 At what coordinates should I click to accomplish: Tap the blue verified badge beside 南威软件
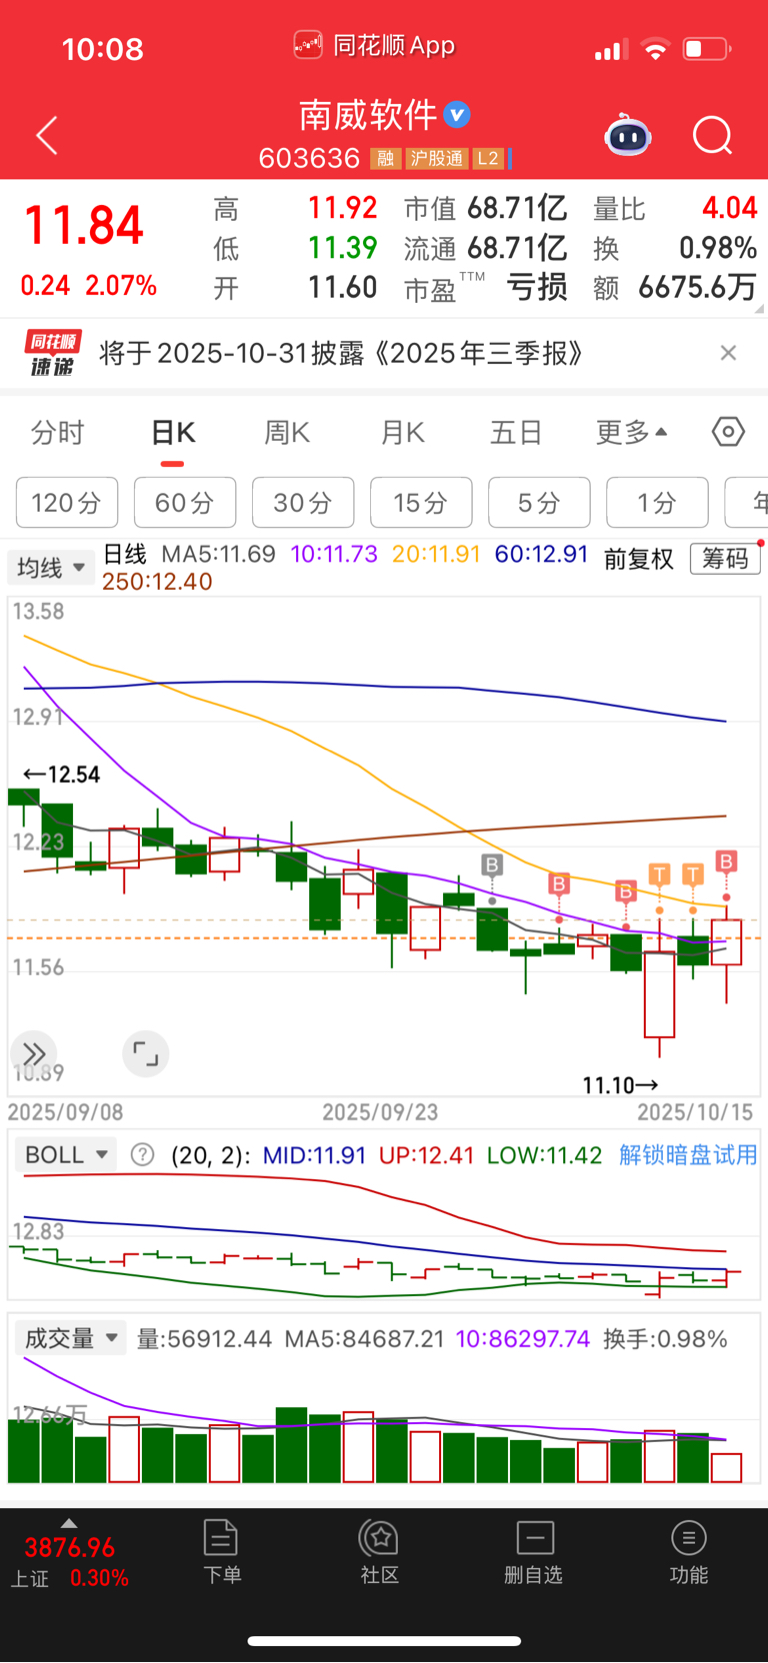[x=457, y=115]
